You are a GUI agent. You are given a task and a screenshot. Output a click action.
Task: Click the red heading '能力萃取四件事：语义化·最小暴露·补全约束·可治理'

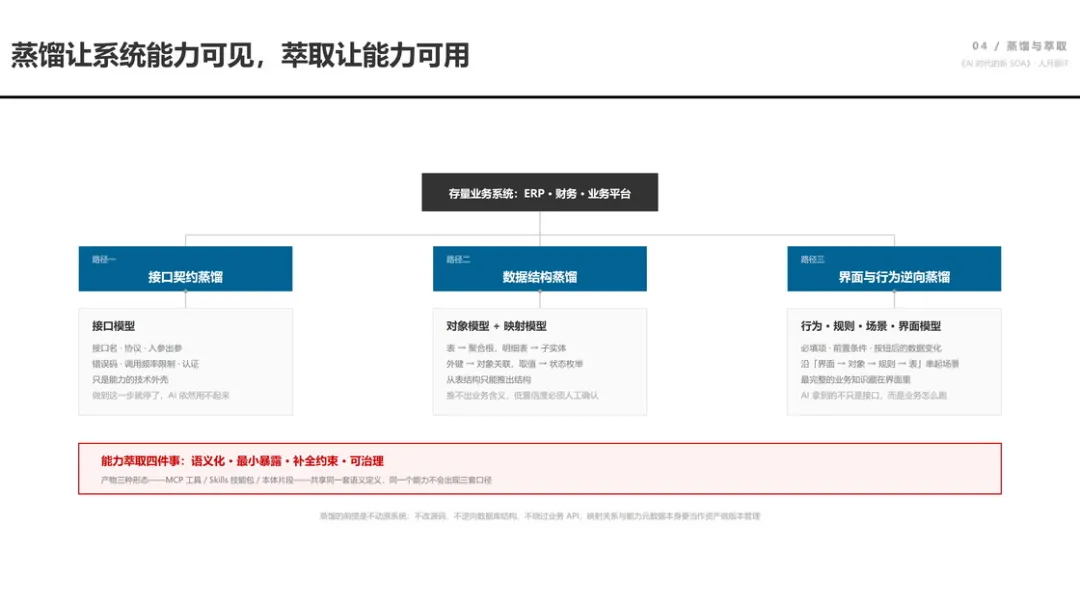point(242,461)
